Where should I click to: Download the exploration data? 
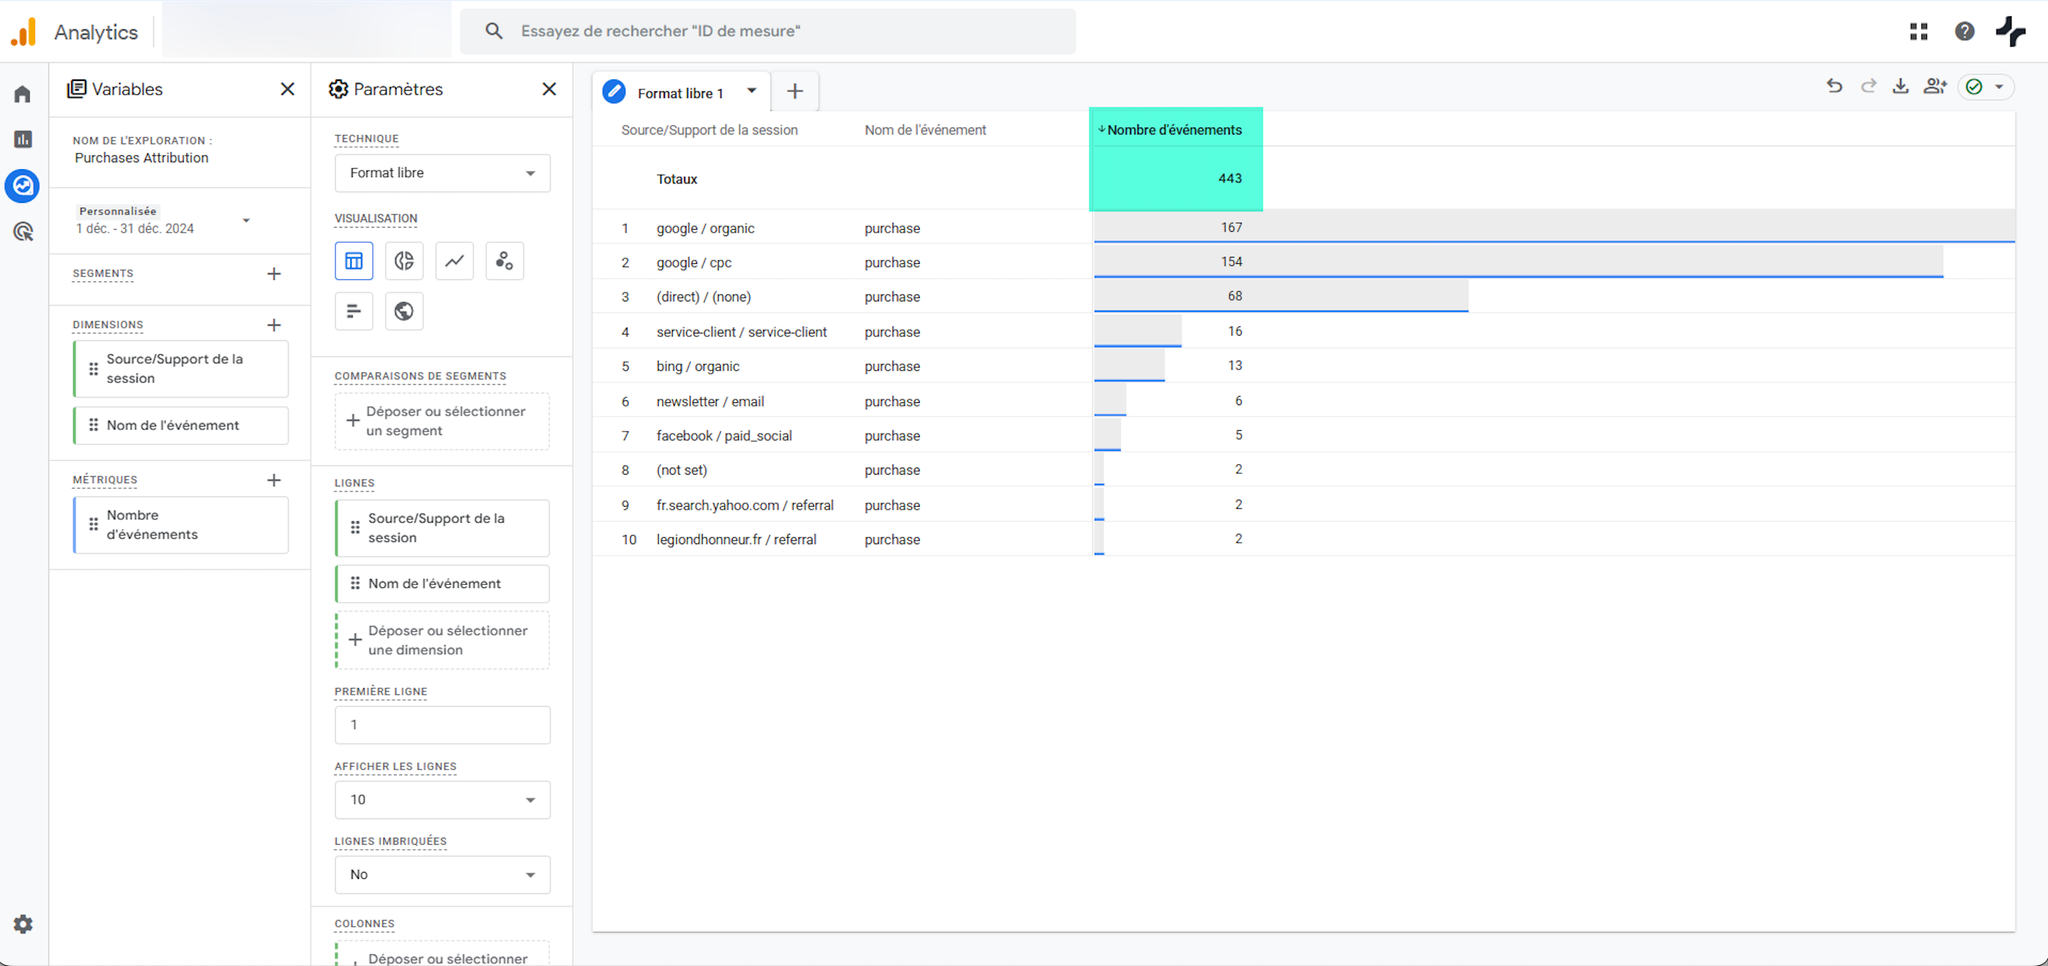1900,87
